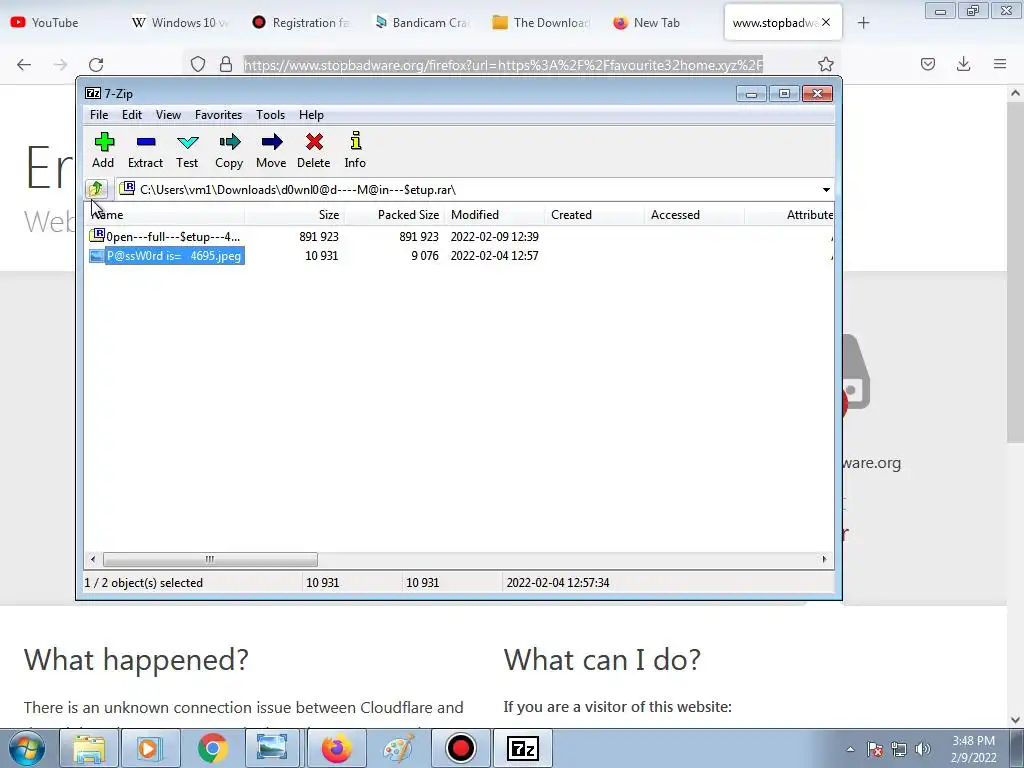Bookmark this page with the star
Viewport: 1024px width, 768px height.
[825, 64]
